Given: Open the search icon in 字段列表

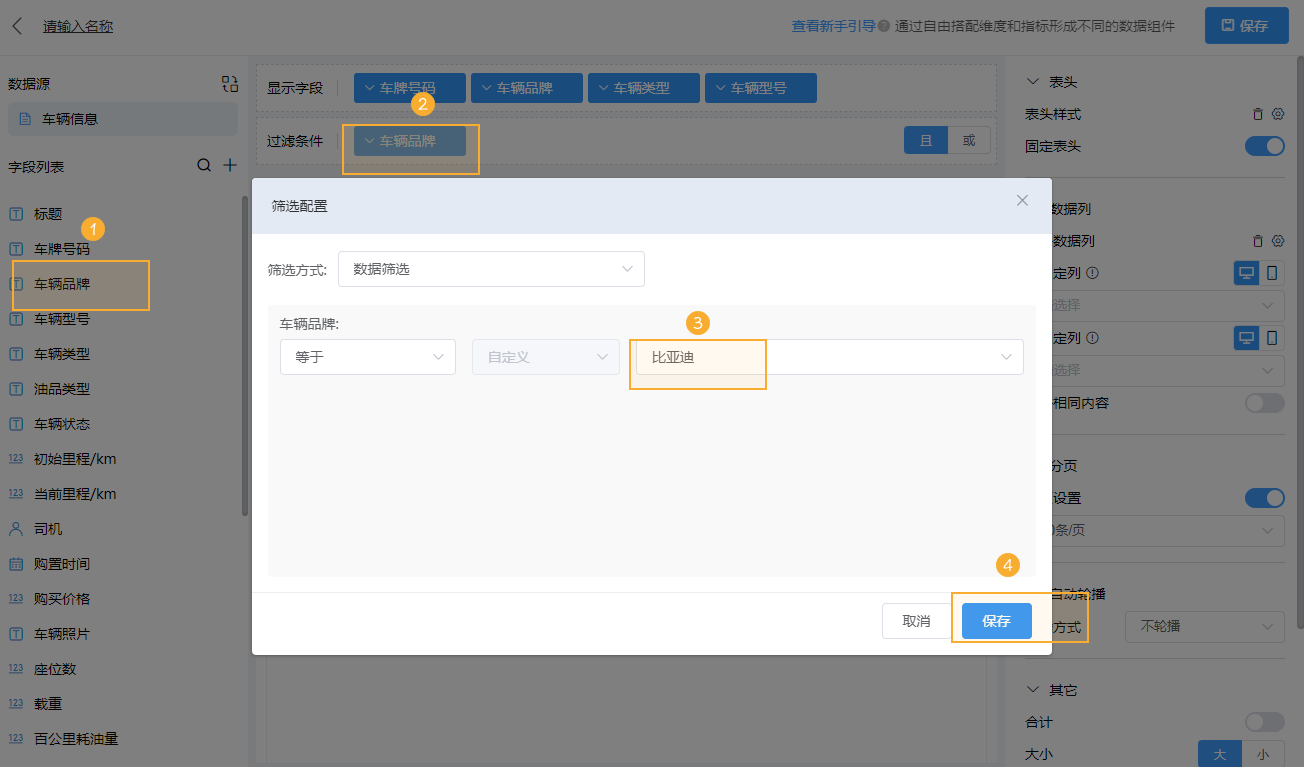Looking at the screenshot, I should 204,164.
